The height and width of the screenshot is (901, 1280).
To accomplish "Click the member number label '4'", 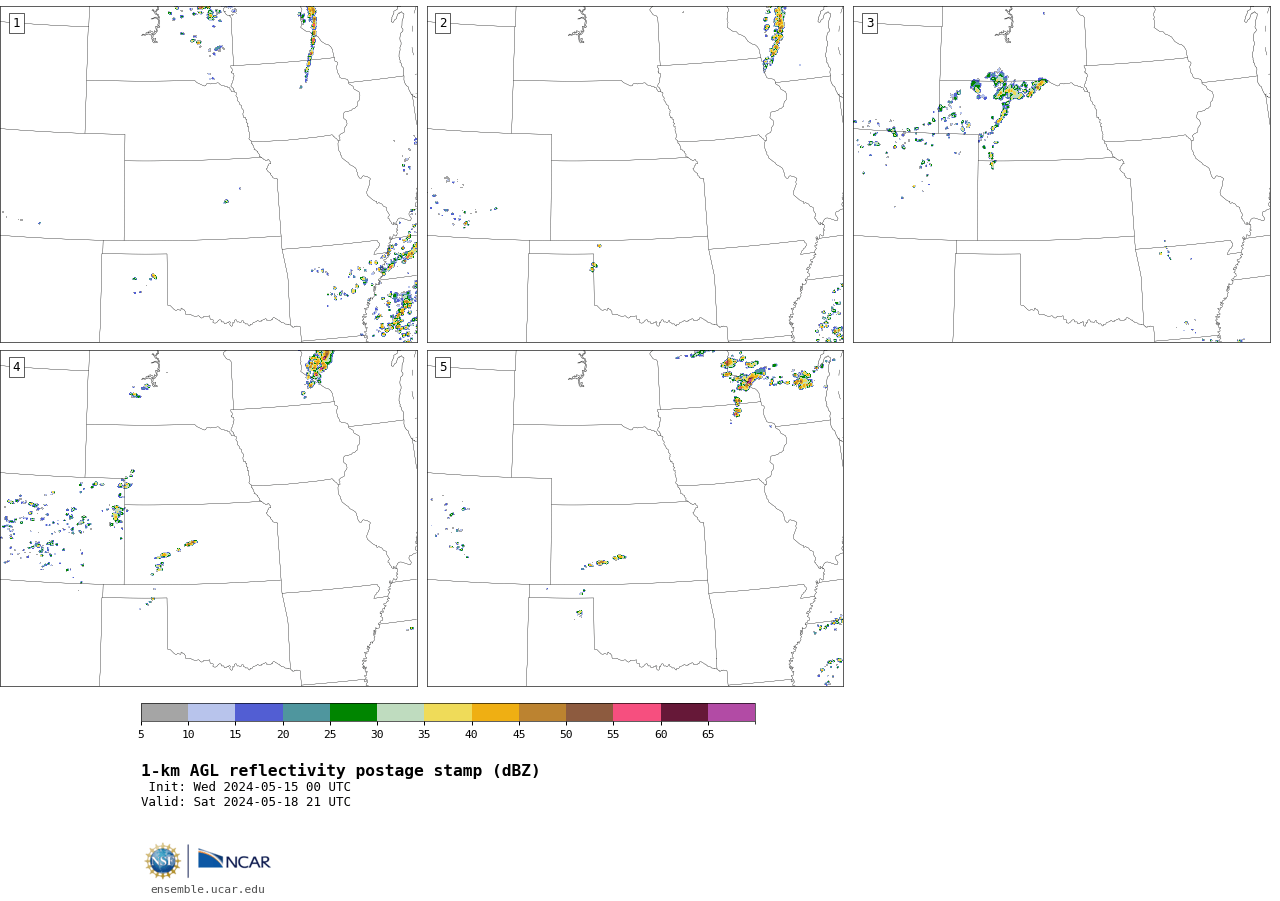I will (x=16, y=367).
